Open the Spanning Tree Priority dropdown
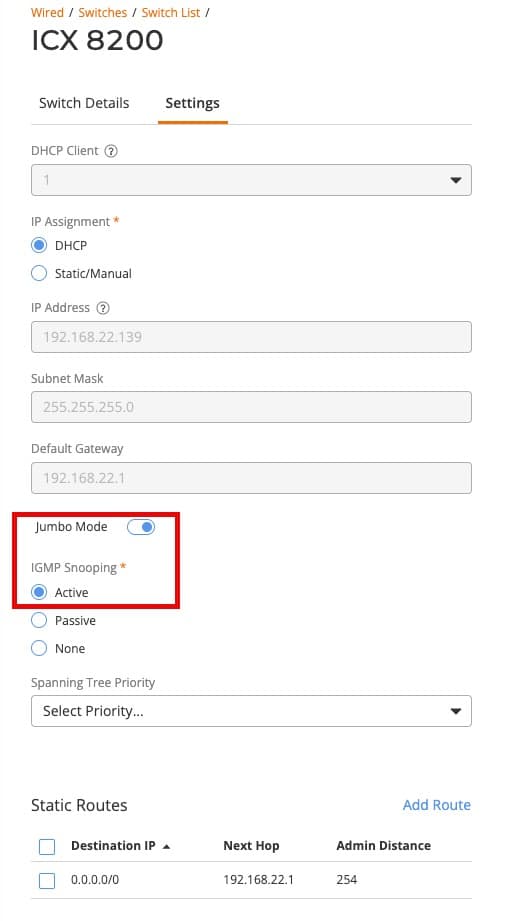 coord(251,711)
